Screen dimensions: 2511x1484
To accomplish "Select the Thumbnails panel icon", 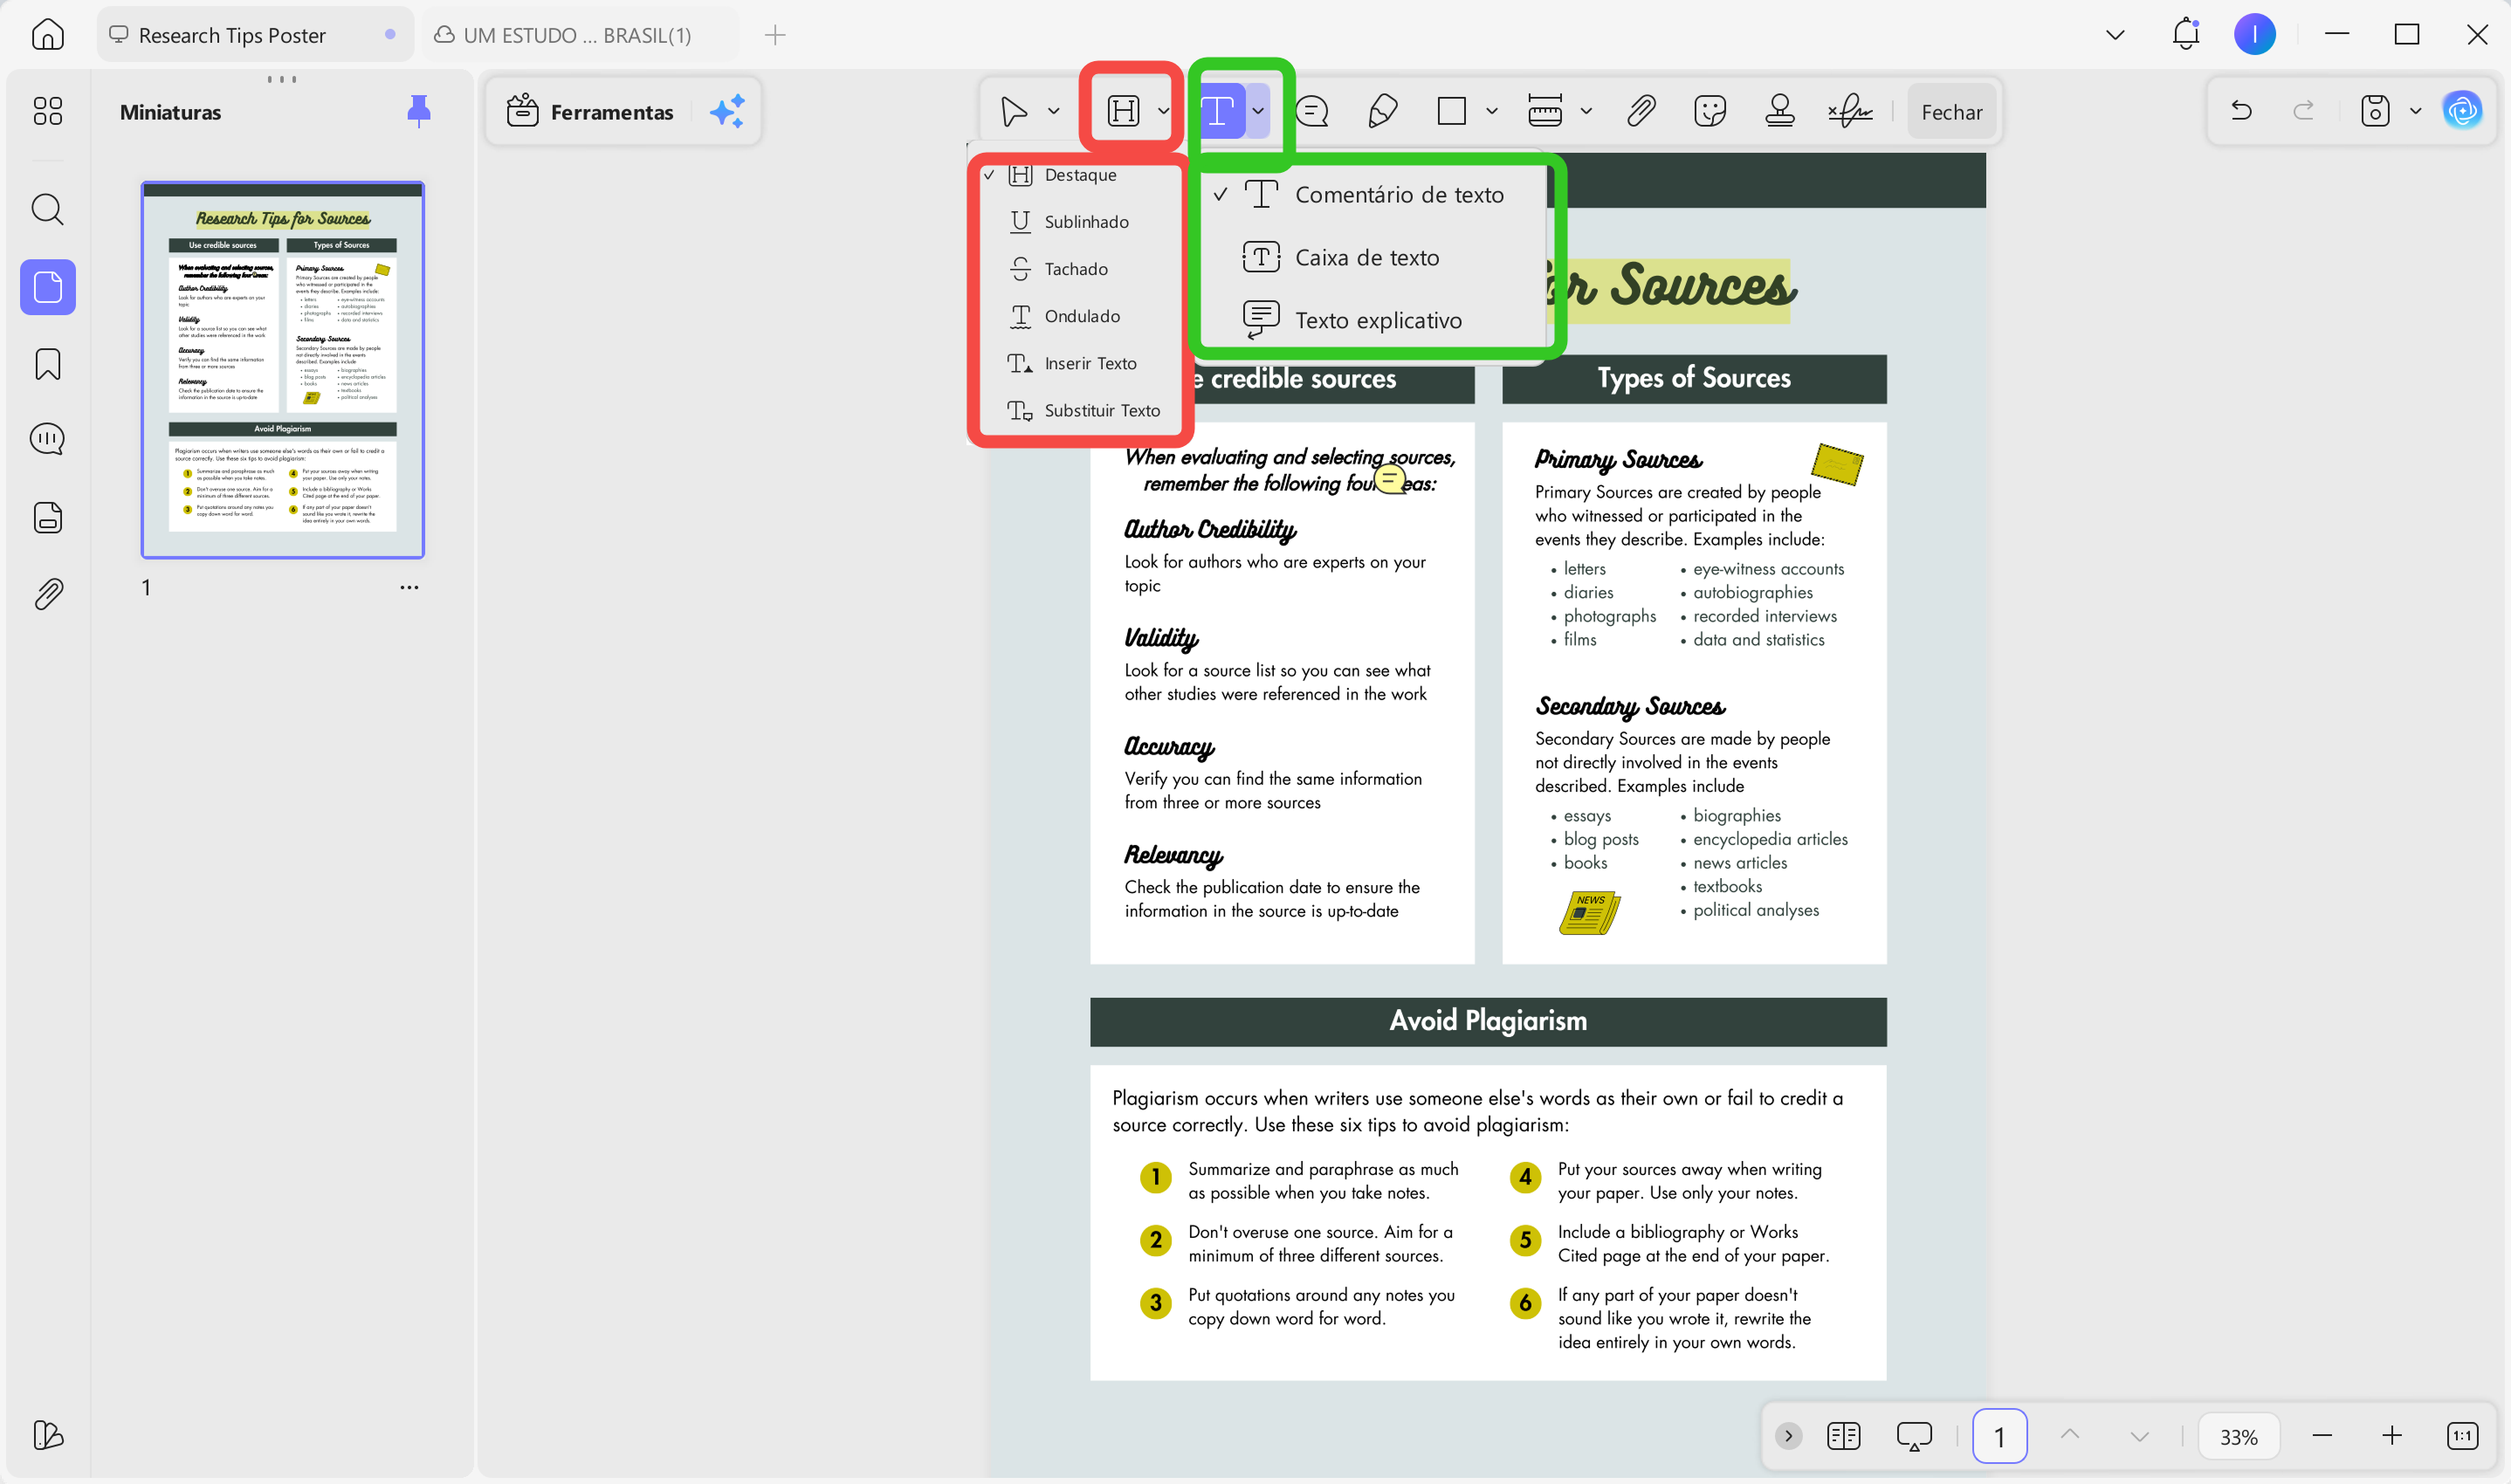I will (47, 287).
